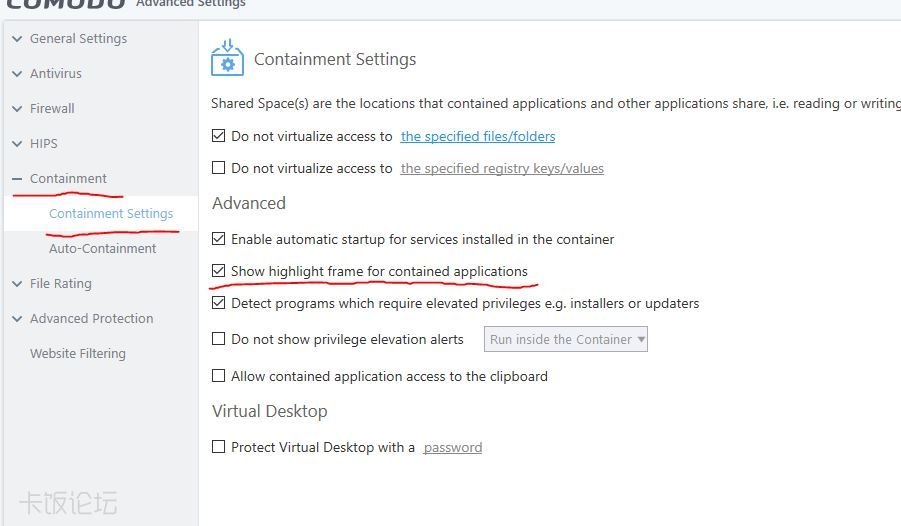This screenshot has width=901, height=526.
Task: Expand the Advanced Protection section
Action: (17, 319)
